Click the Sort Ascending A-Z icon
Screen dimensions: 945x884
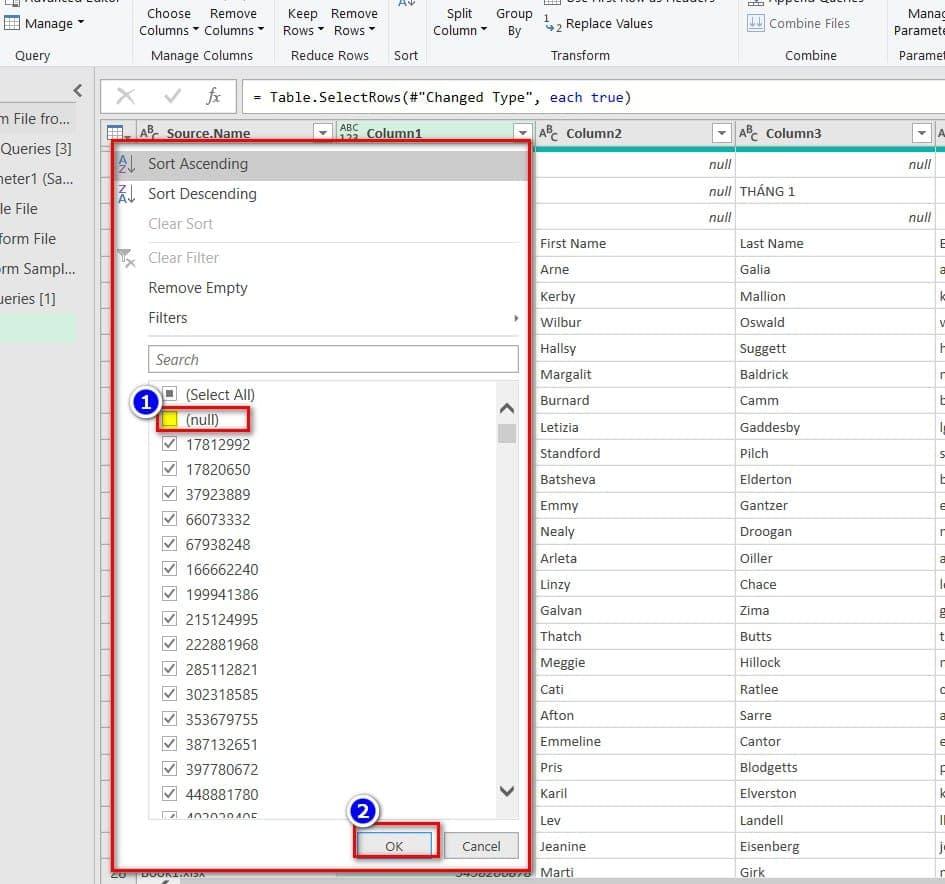126,164
